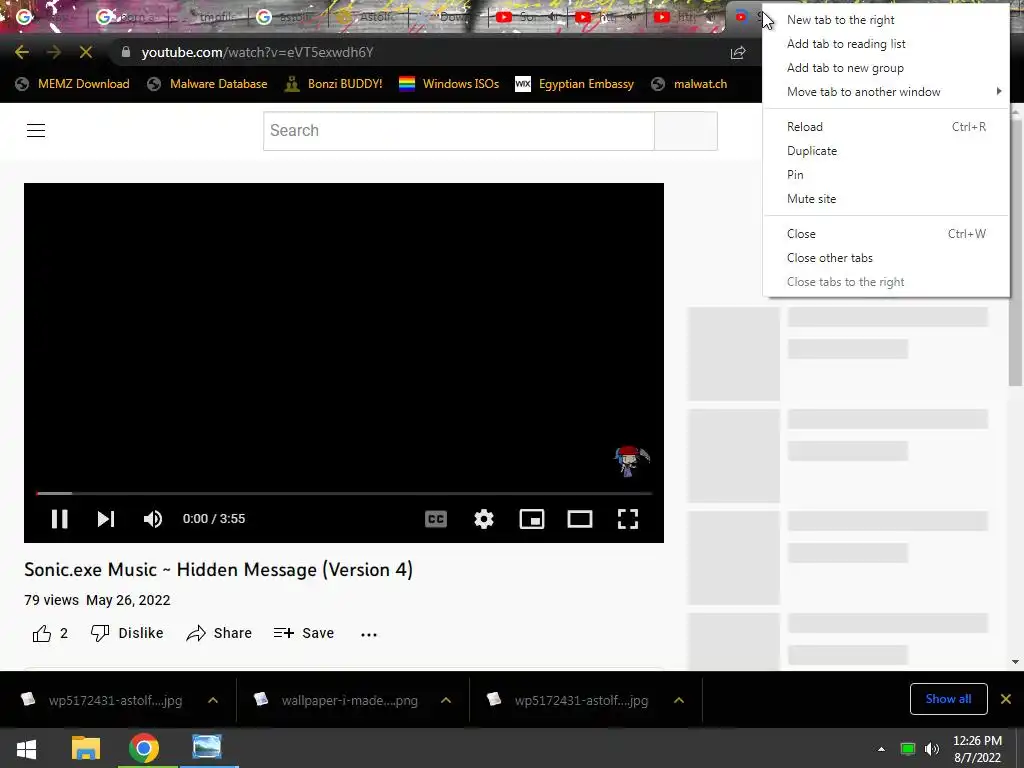
Task: Click the search submit button
Action: (686, 131)
